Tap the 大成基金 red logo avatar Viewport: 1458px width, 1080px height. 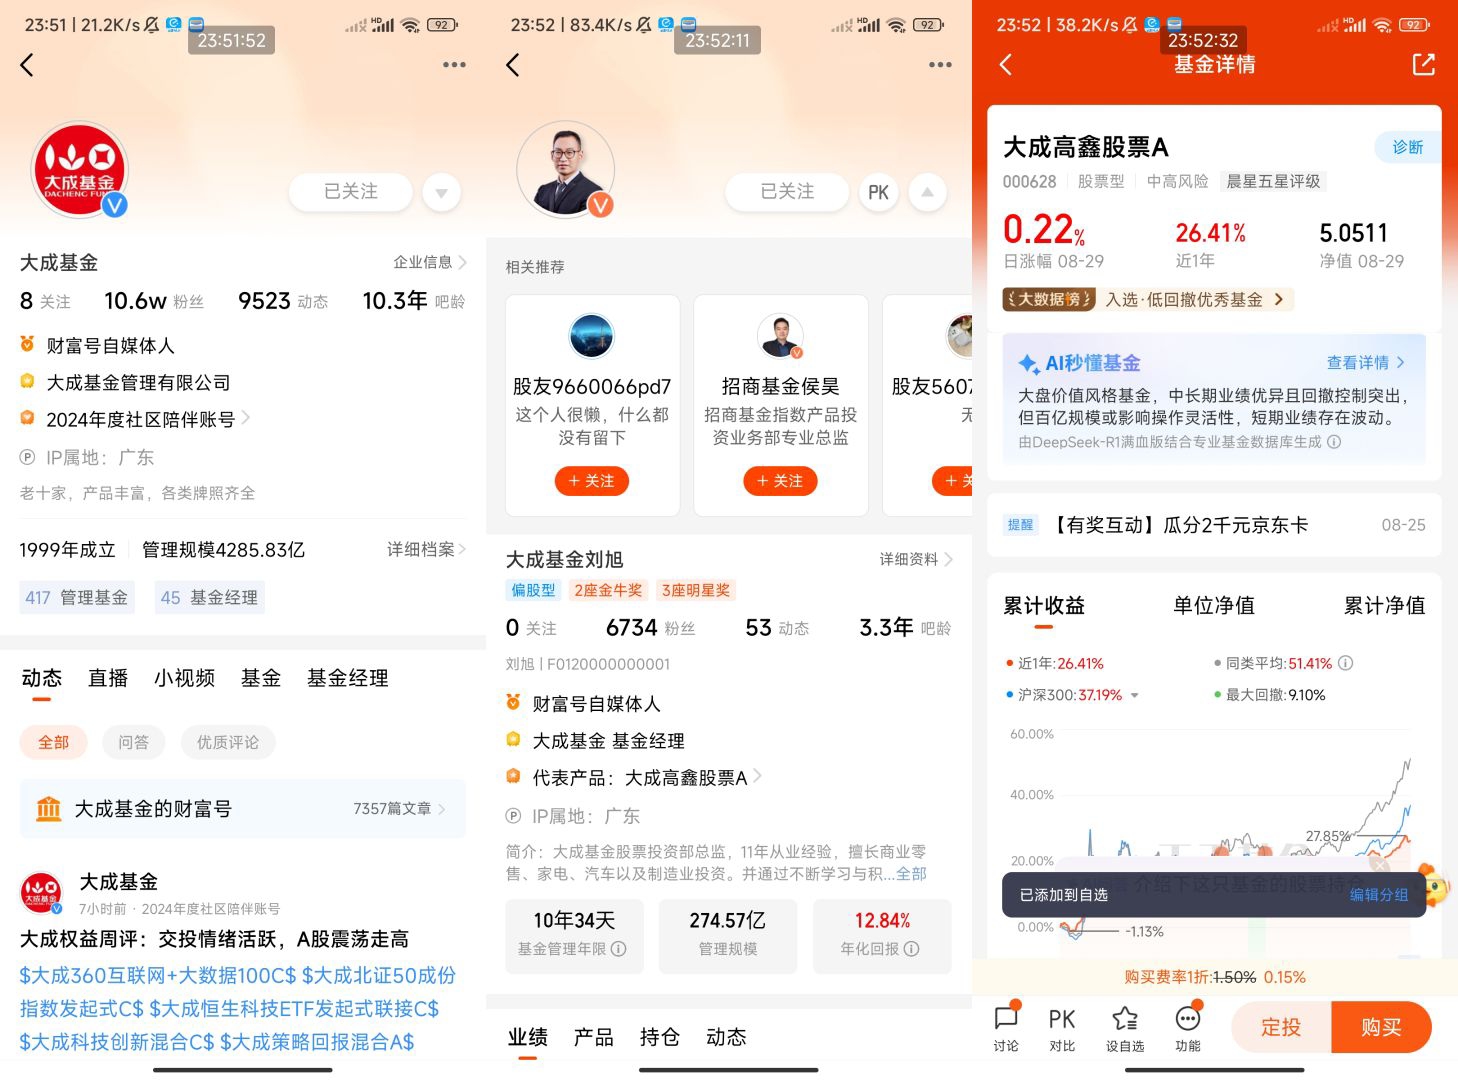(x=79, y=170)
